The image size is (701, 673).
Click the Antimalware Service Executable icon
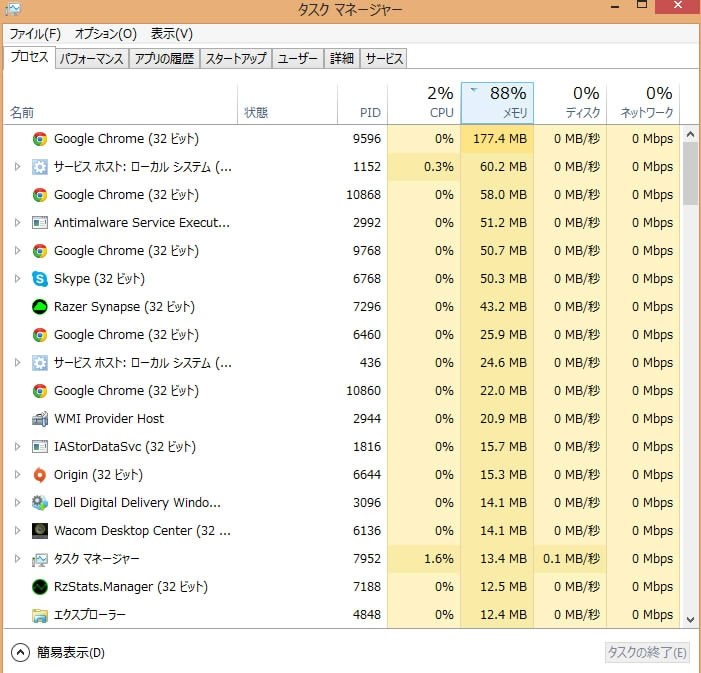(40, 223)
